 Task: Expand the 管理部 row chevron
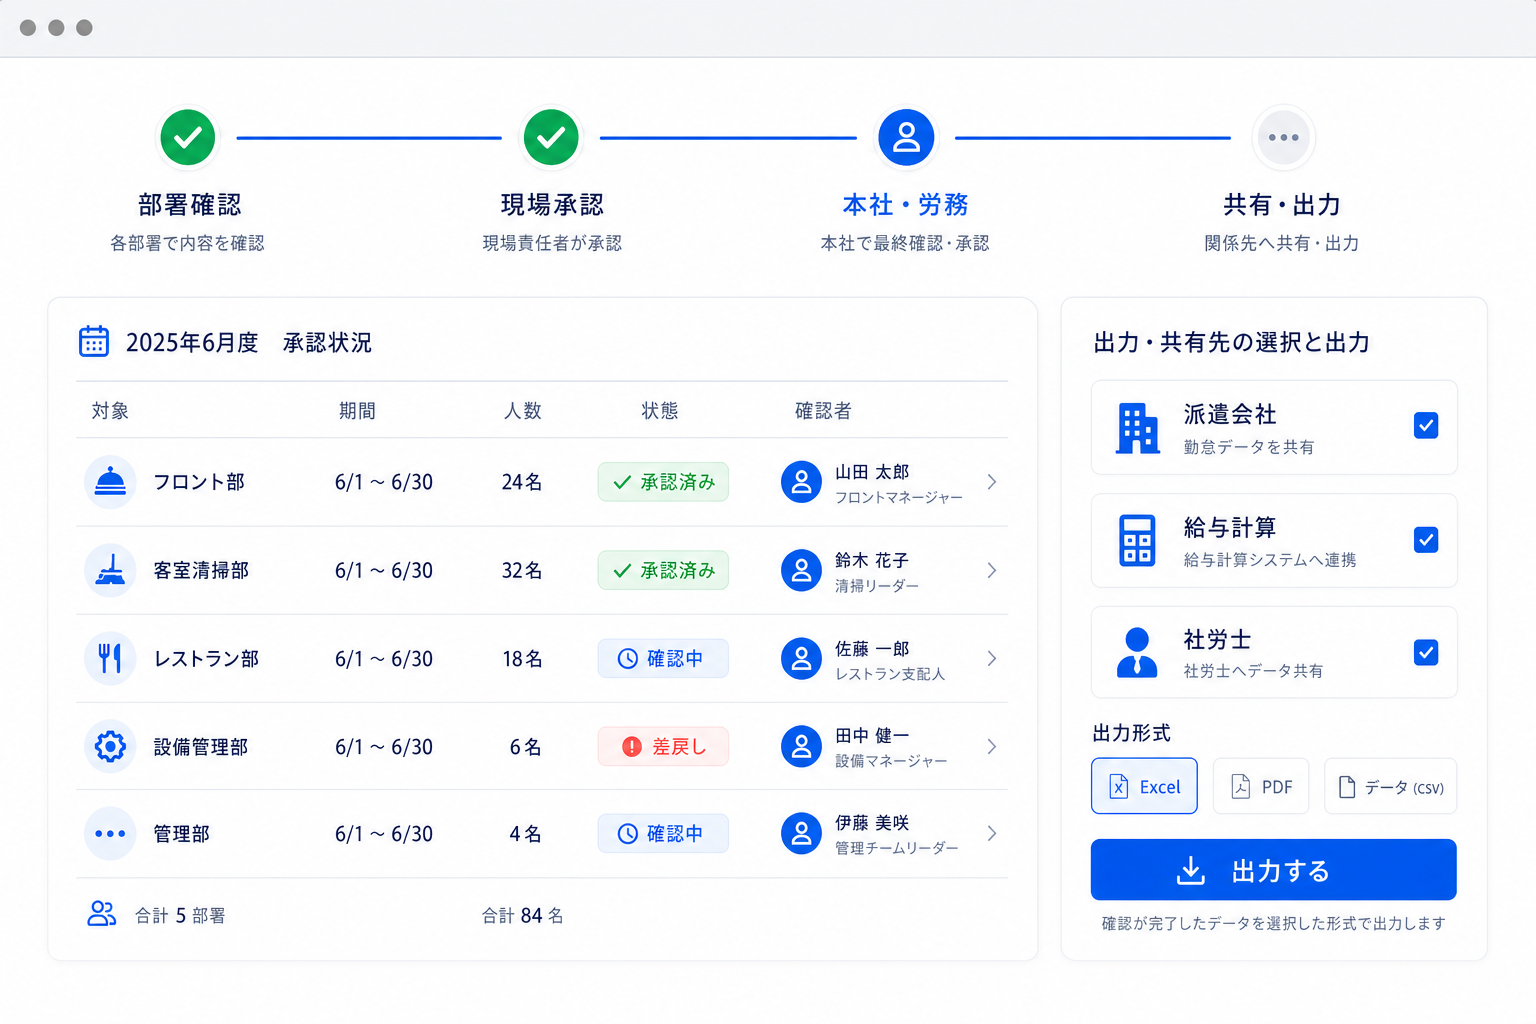(x=991, y=833)
